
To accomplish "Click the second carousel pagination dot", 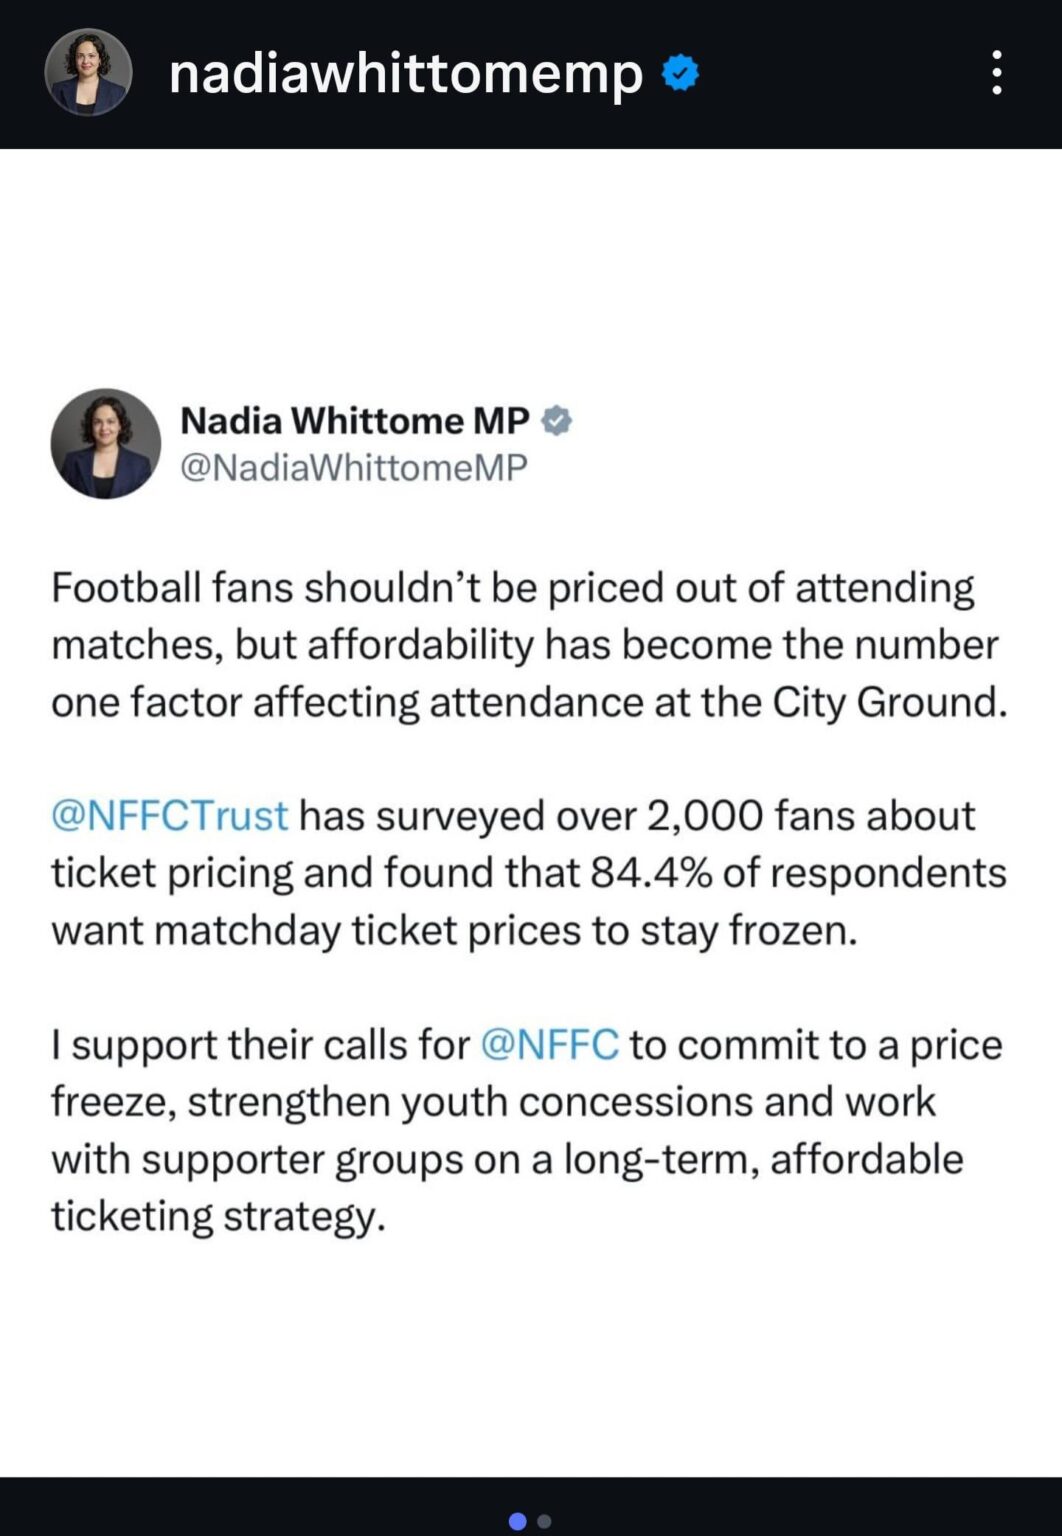I will click(x=546, y=1522).
